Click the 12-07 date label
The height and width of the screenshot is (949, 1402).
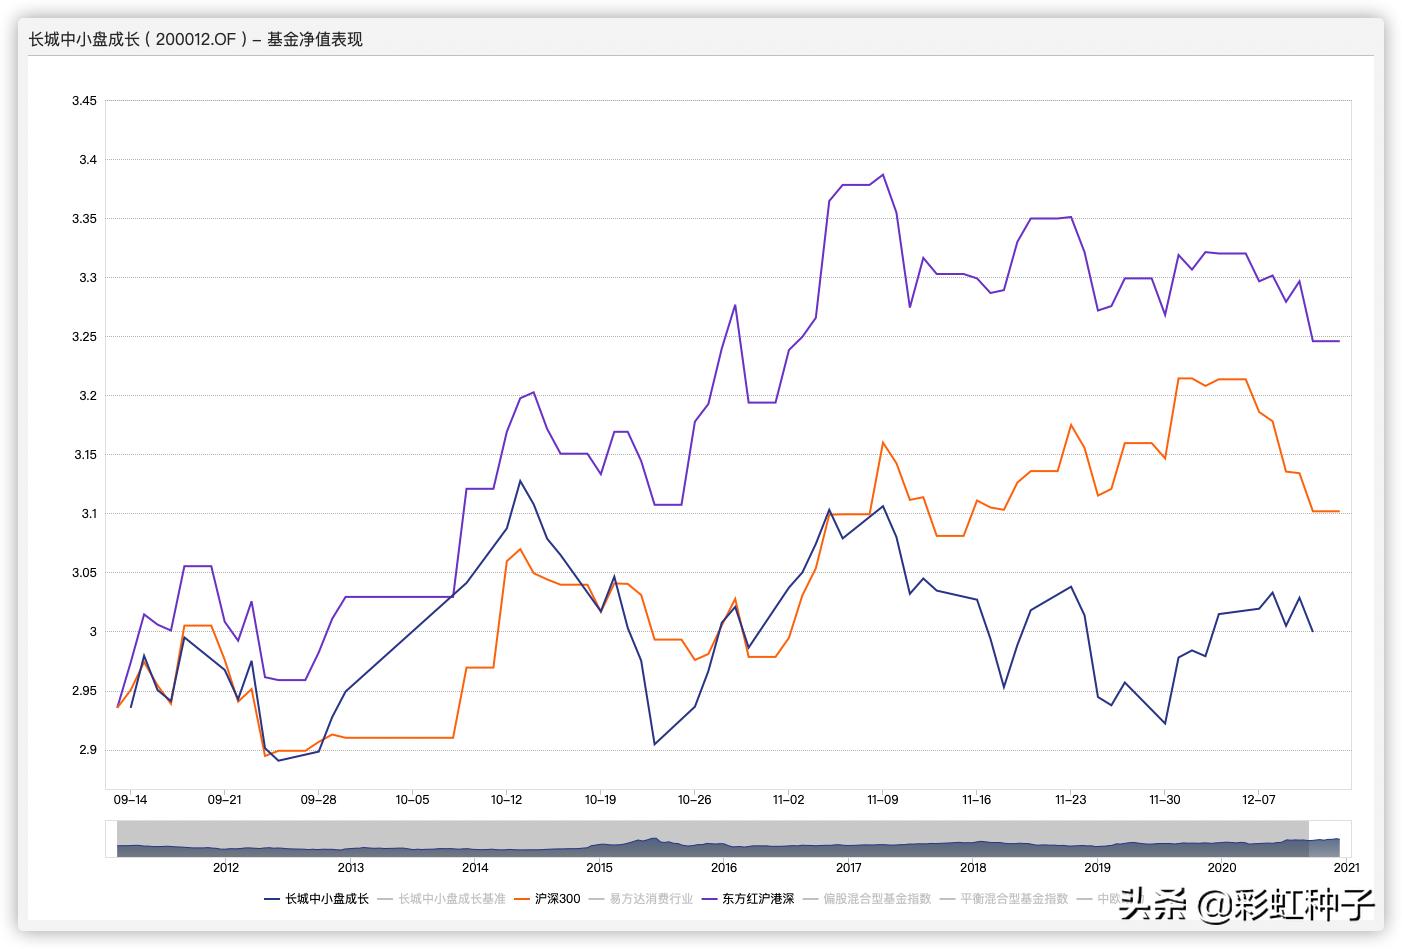(1258, 800)
